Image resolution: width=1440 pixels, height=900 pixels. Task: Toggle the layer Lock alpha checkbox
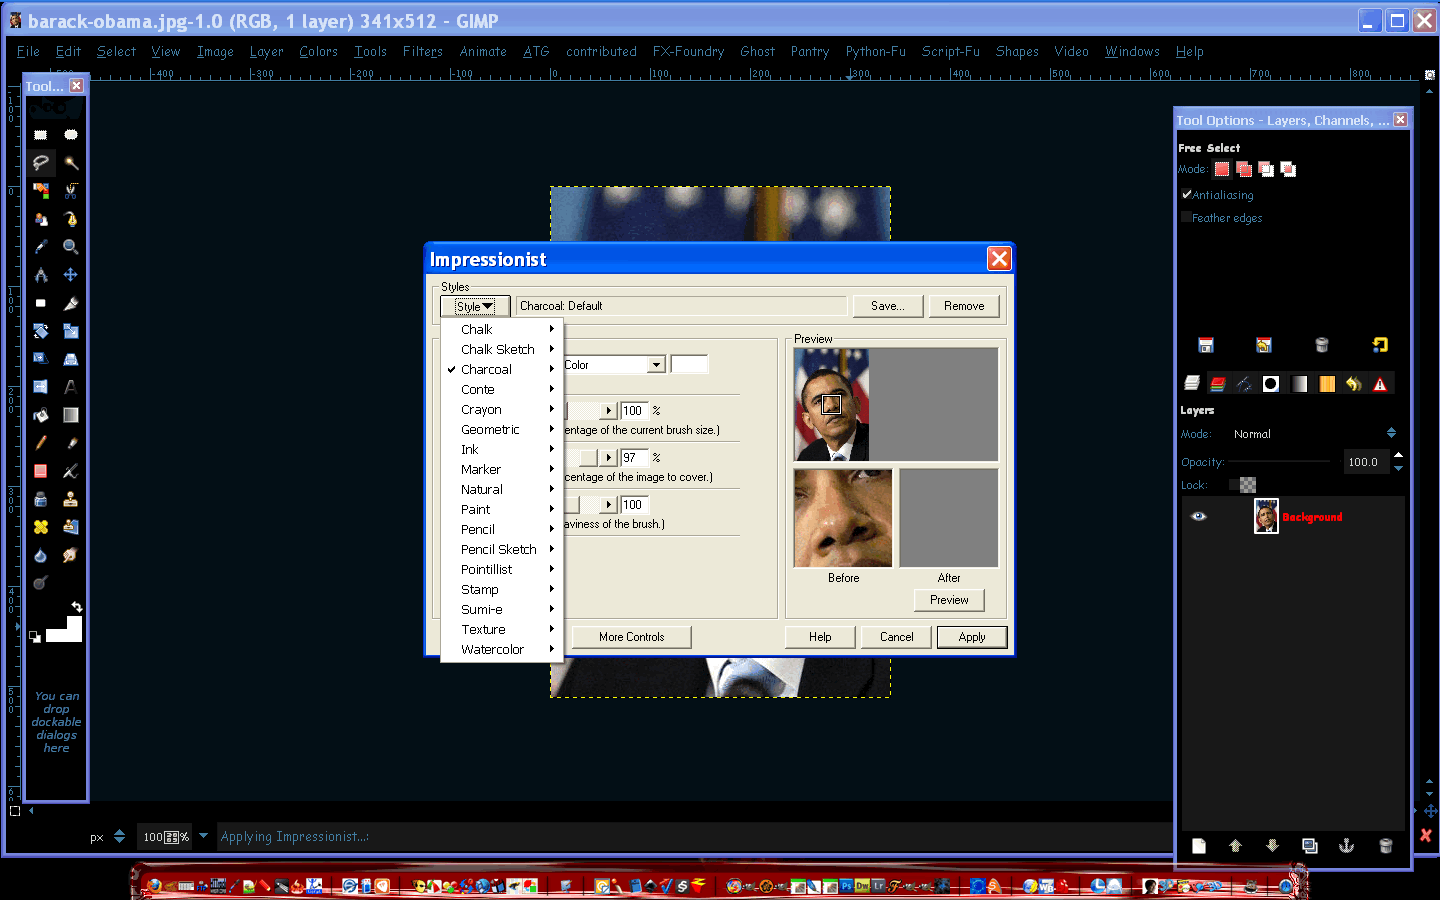click(1233, 485)
